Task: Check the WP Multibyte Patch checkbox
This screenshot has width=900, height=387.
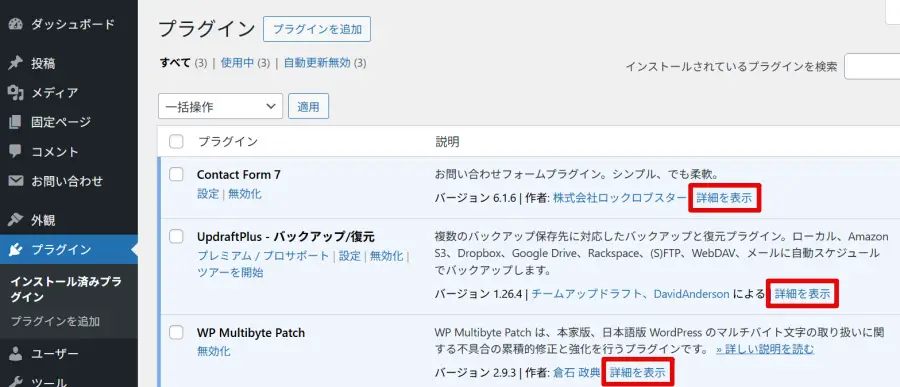Action: pyautogui.click(x=176, y=332)
